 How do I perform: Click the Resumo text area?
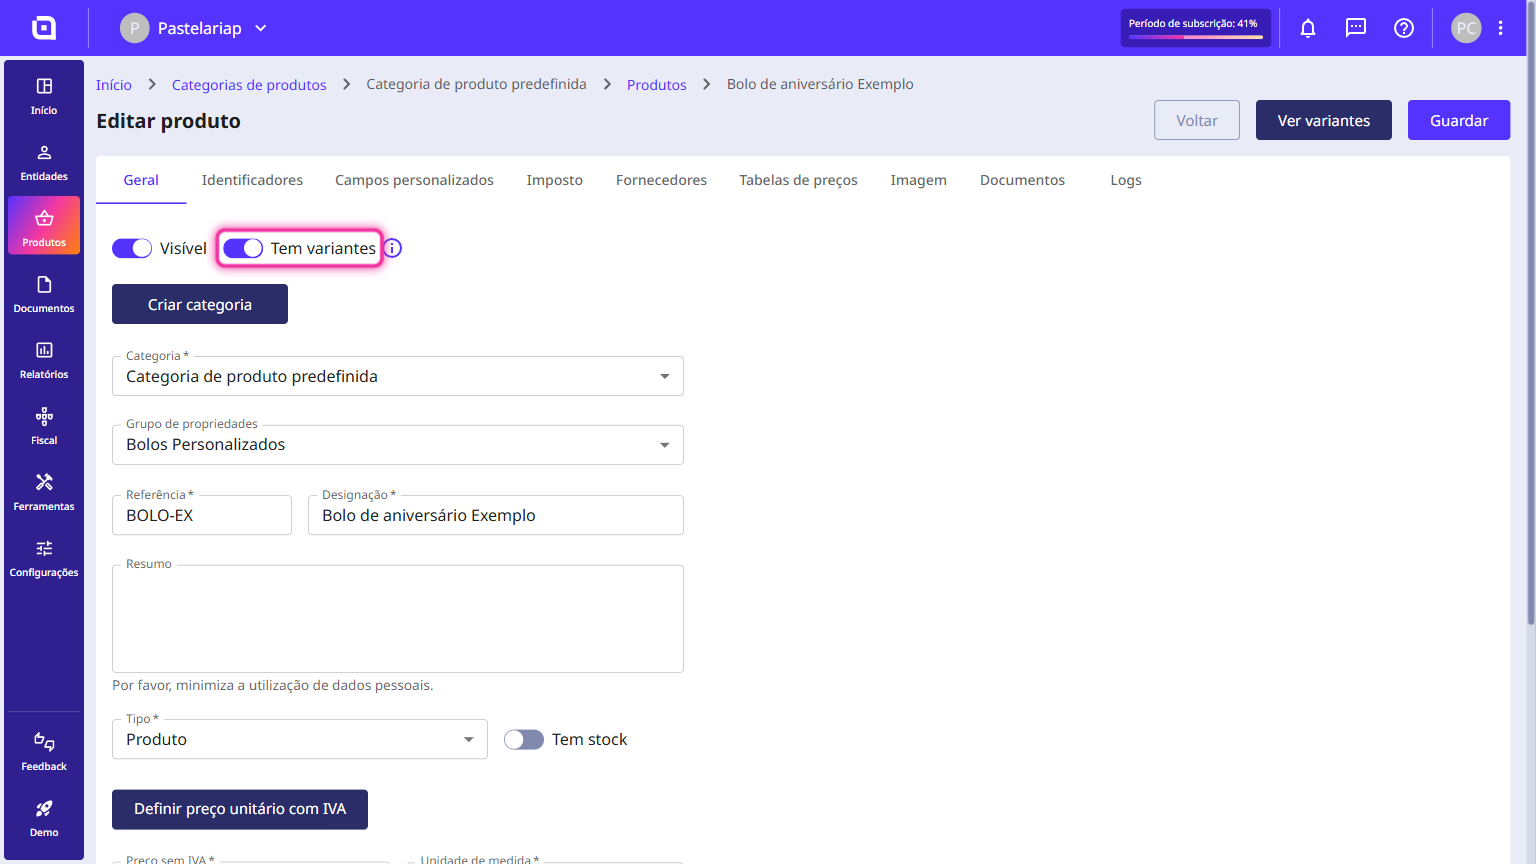click(398, 619)
